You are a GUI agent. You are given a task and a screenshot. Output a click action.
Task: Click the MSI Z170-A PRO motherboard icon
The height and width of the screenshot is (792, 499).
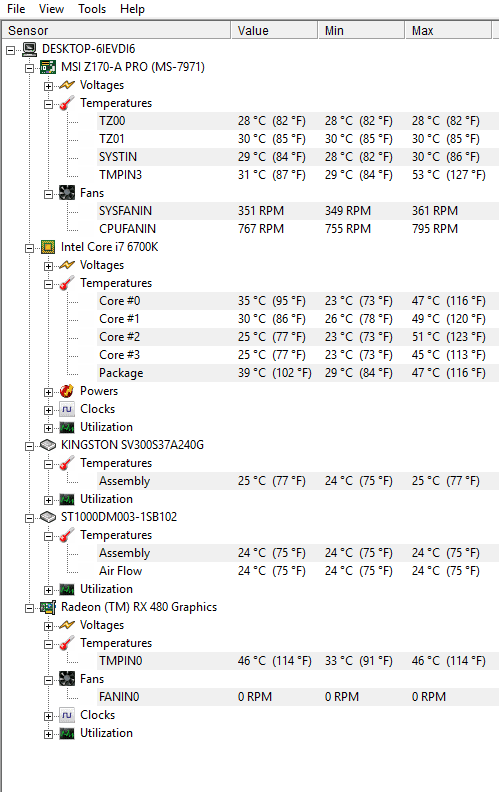pos(48,67)
